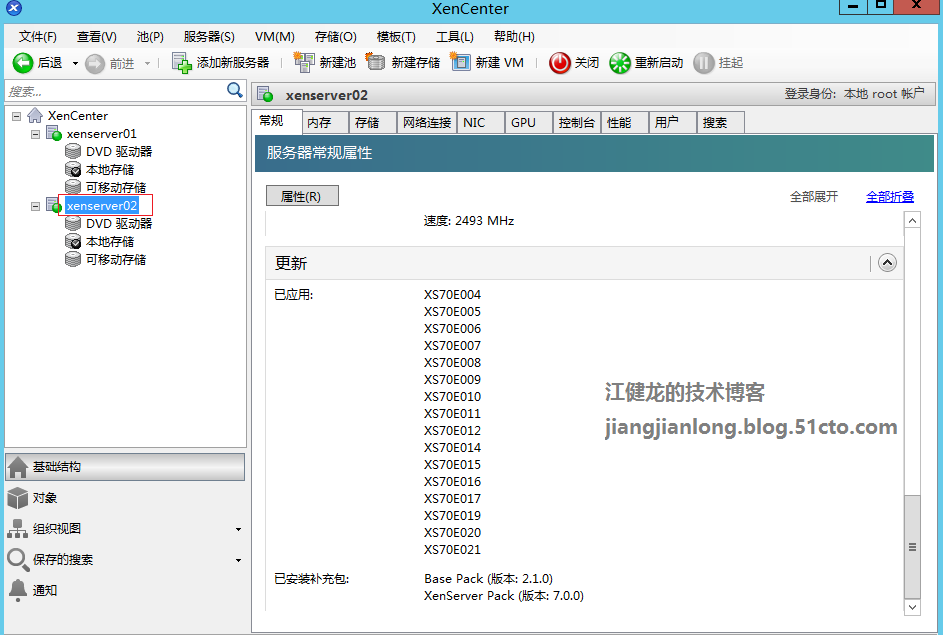Click xenserver01's DVD 驱动器 disk icon
The width and height of the screenshot is (943, 635).
click(x=73, y=152)
